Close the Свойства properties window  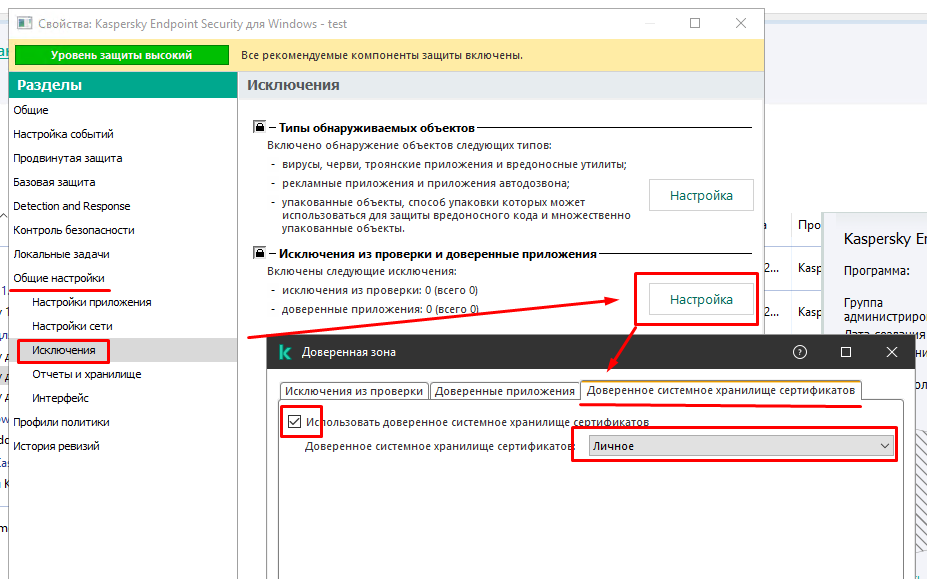point(741,23)
